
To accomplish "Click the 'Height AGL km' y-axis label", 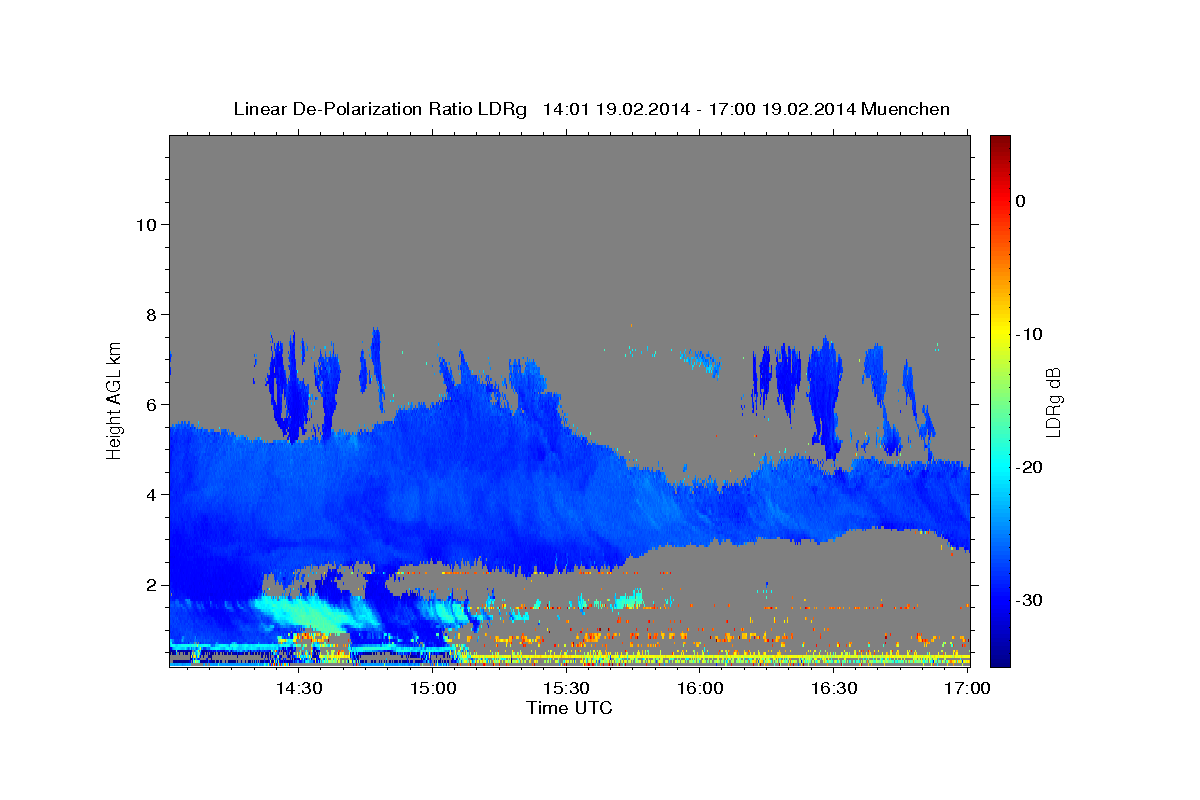I will pyautogui.click(x=115, y=400).
